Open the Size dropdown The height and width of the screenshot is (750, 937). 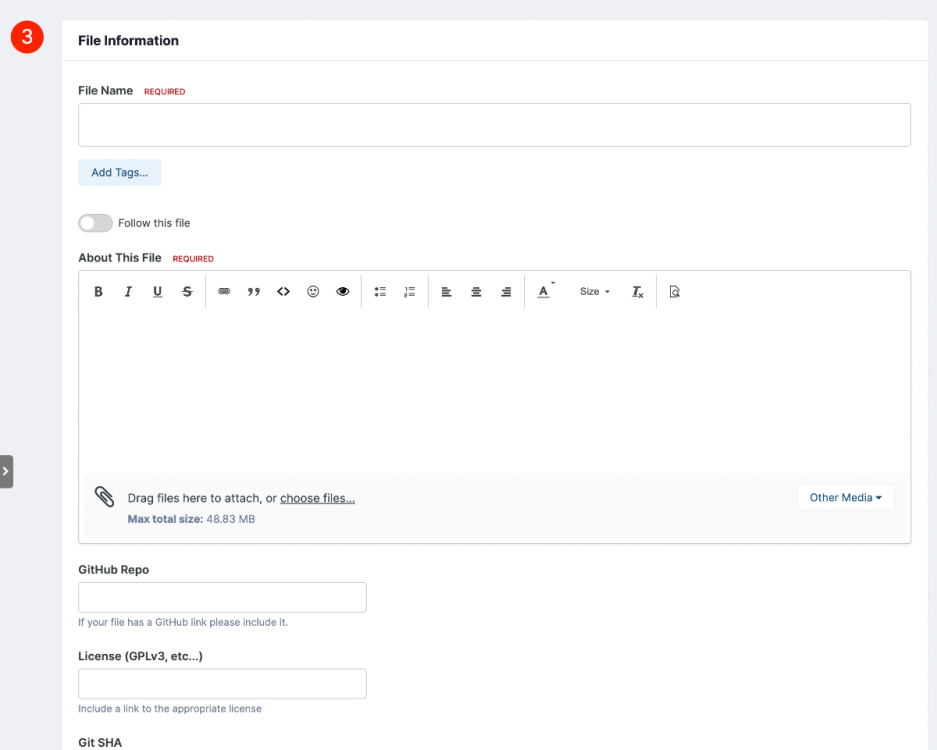pos(595,292)
